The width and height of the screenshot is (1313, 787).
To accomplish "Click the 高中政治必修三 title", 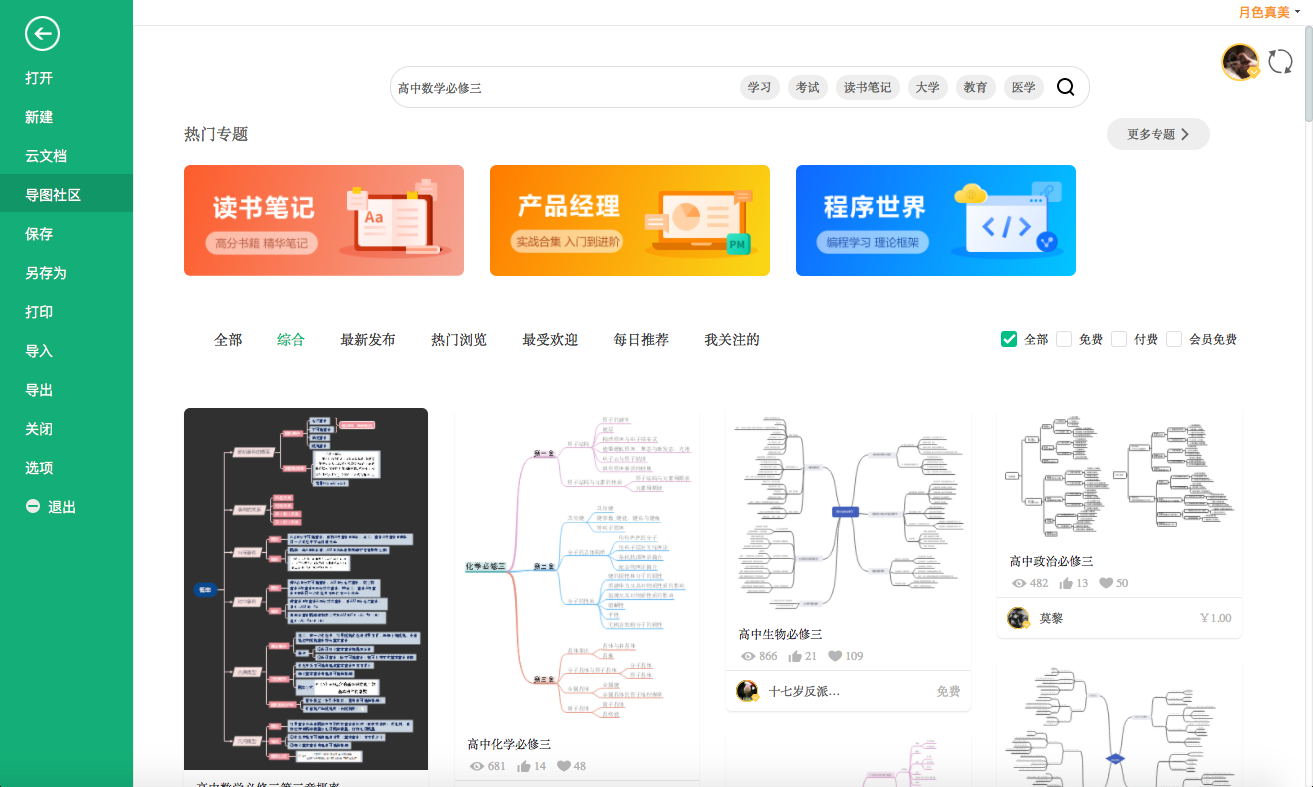I will 1051,561.
